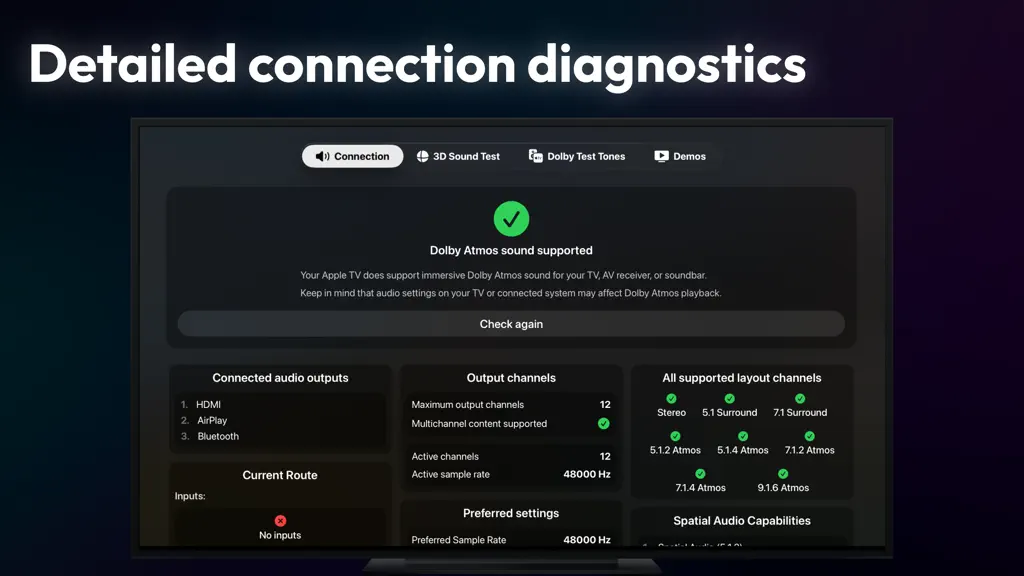Screen dimensions: 1024x576
Task: Click the speaker icon in Connection tab
Action: pyautogui.click(x=323, y=156)
